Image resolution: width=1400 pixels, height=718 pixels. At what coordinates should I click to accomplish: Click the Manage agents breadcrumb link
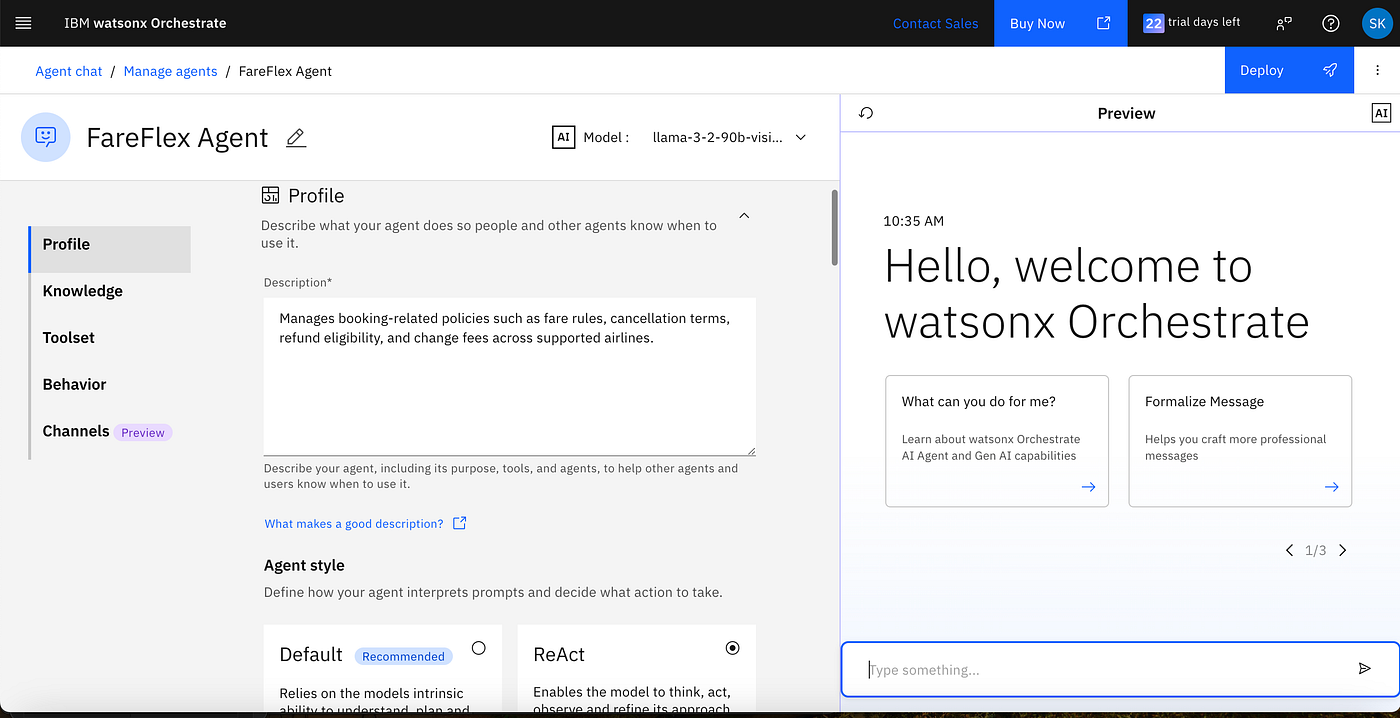(x=170, y=71)
